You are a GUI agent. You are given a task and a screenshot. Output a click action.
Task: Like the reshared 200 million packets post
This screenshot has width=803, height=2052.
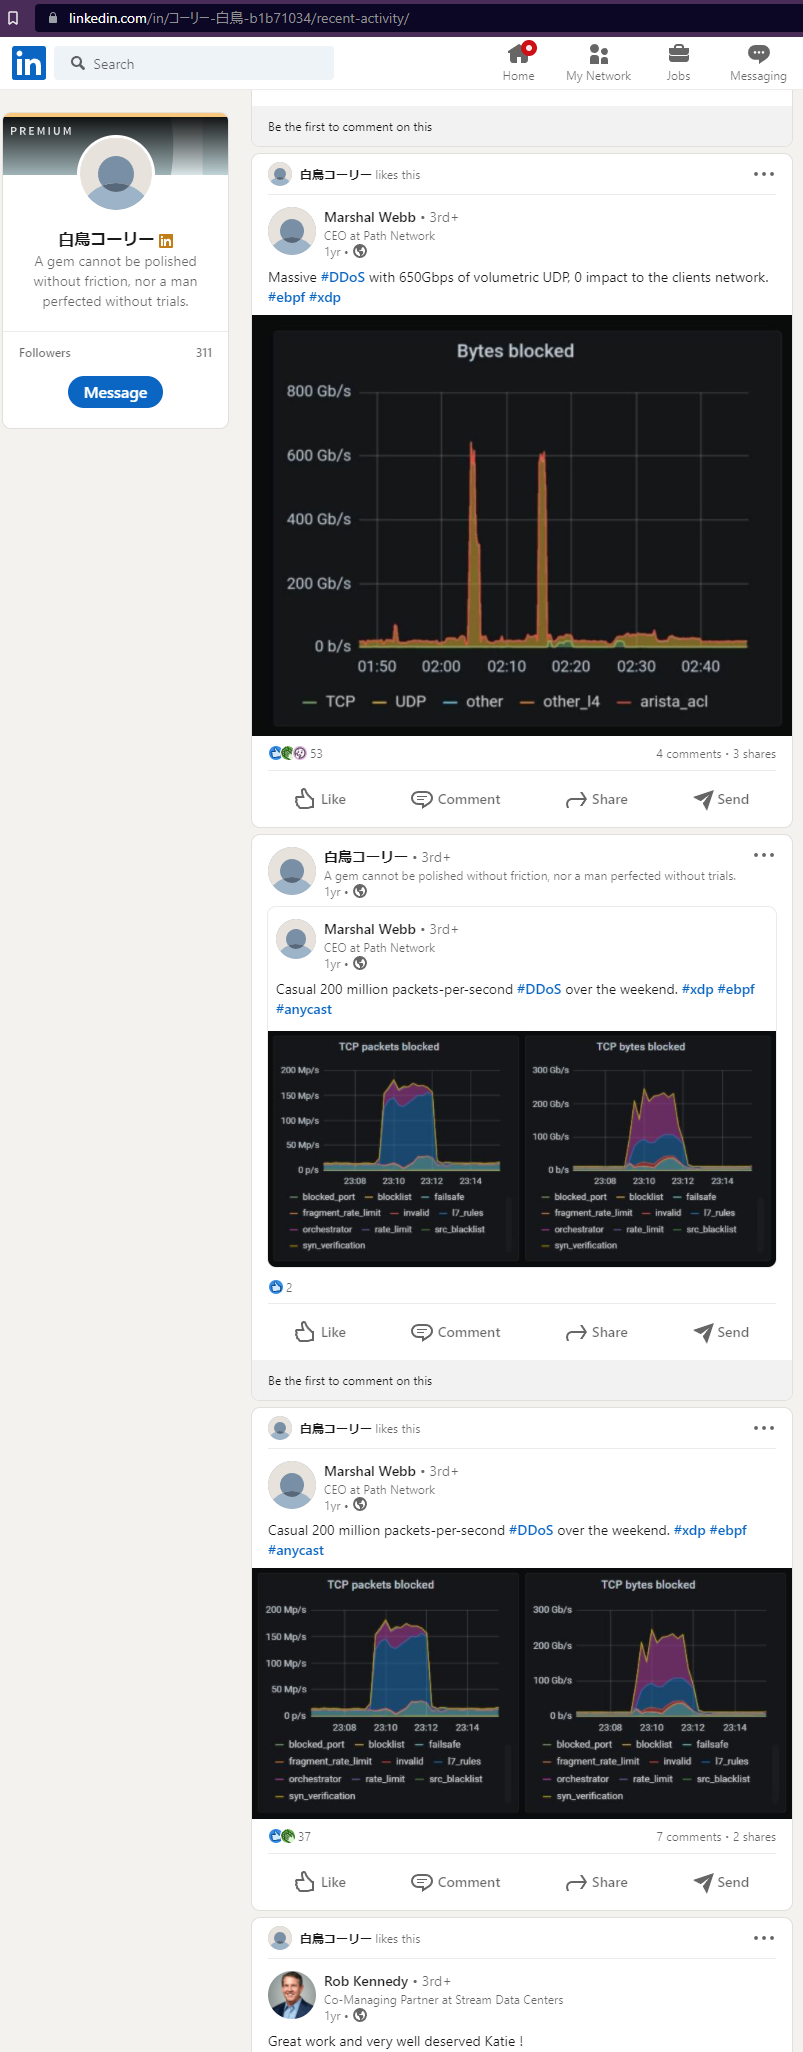point(320,1332)
